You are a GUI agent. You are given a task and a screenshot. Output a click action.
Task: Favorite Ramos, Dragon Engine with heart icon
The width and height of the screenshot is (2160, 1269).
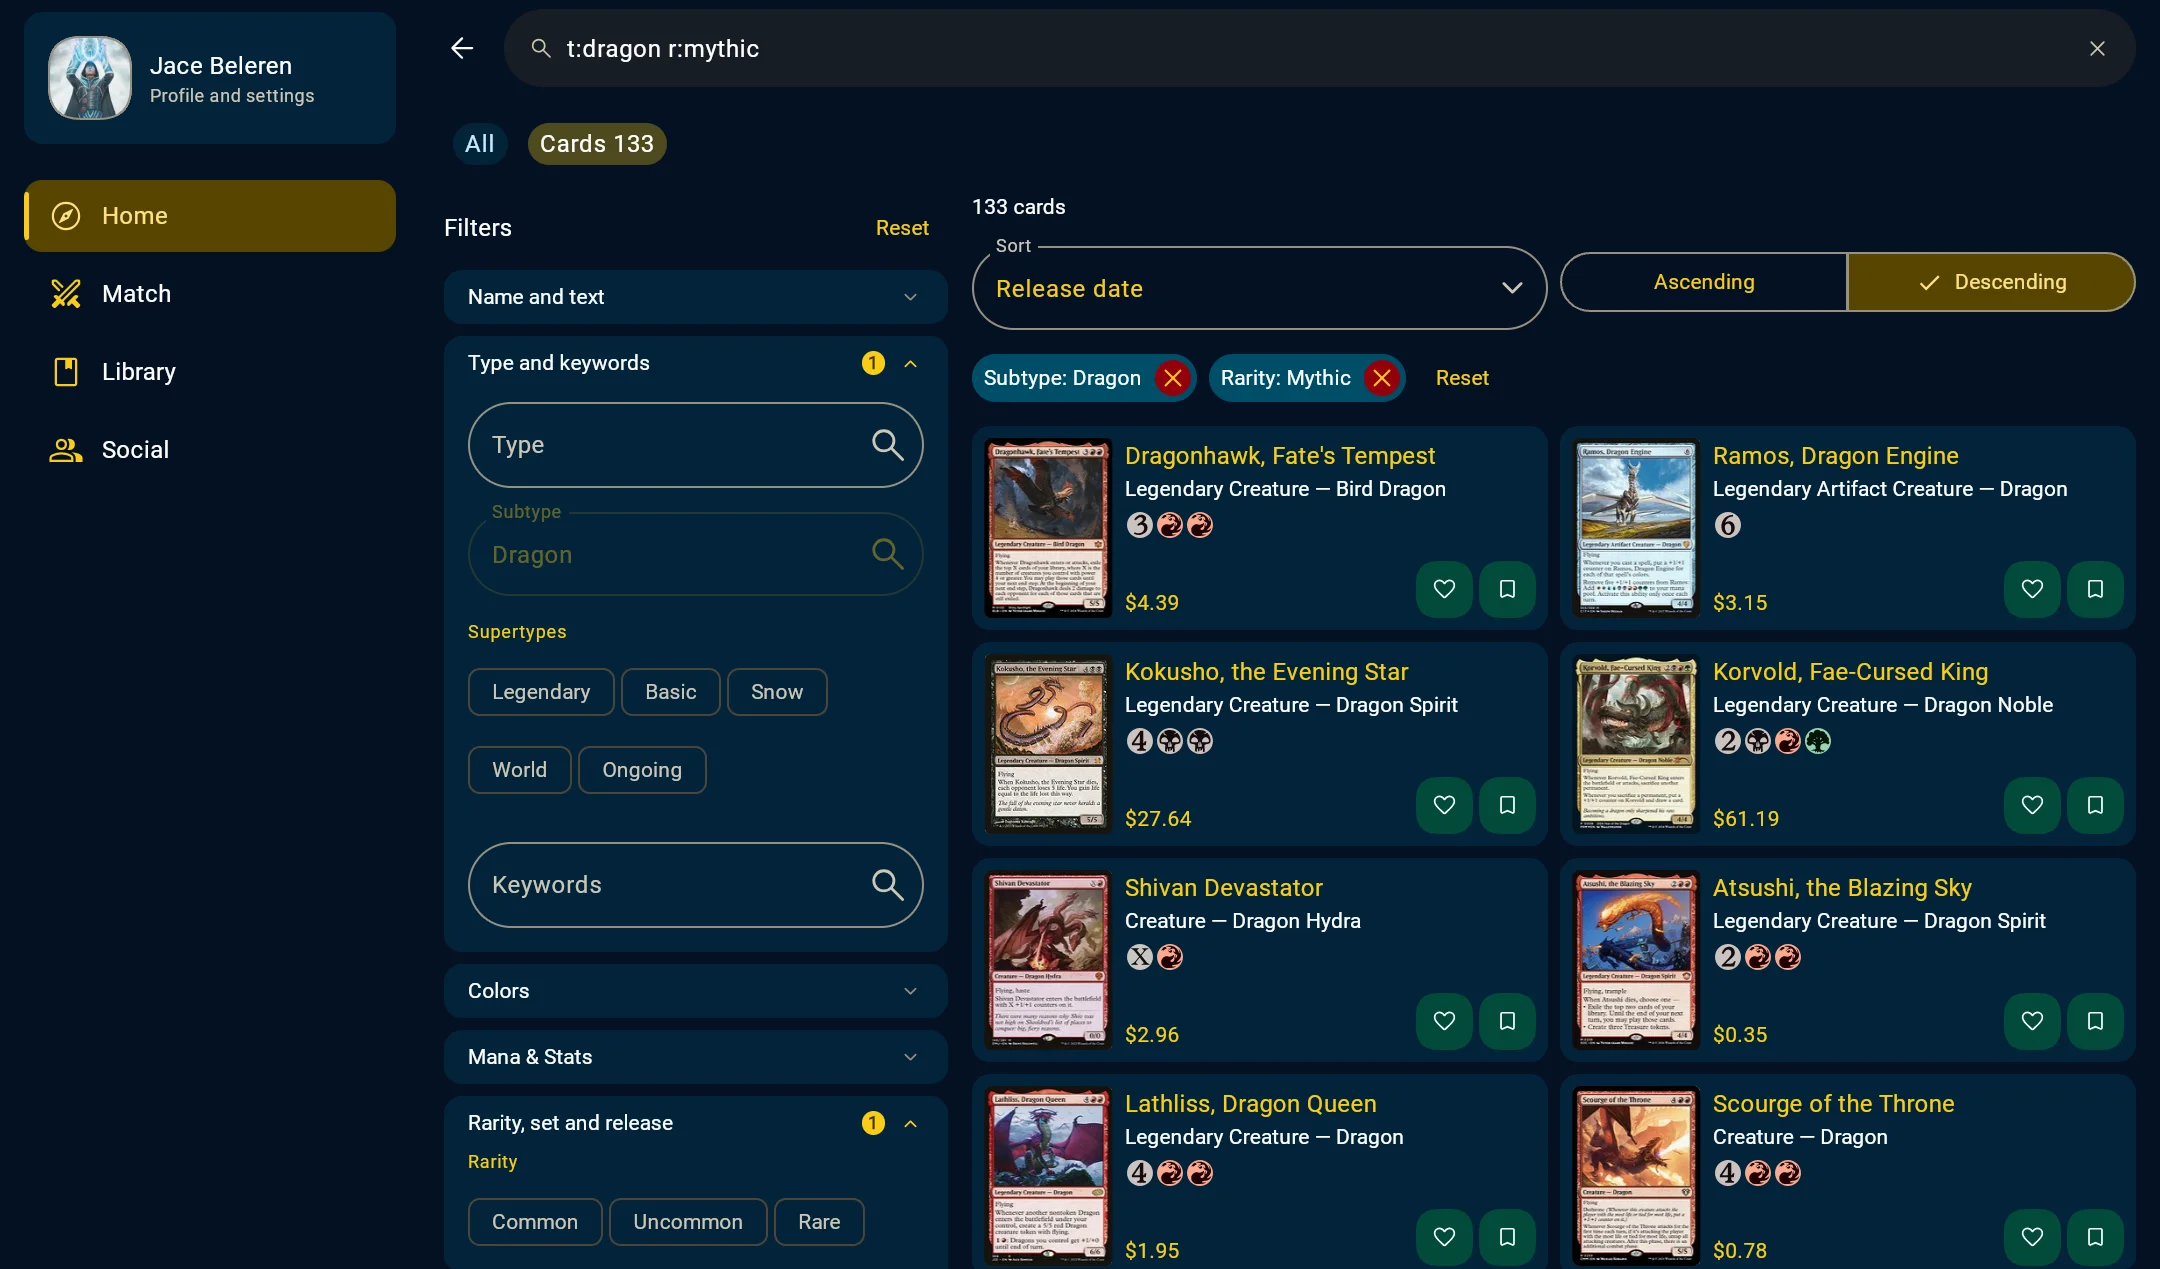pyautogui.click(x=2032, y=589)
